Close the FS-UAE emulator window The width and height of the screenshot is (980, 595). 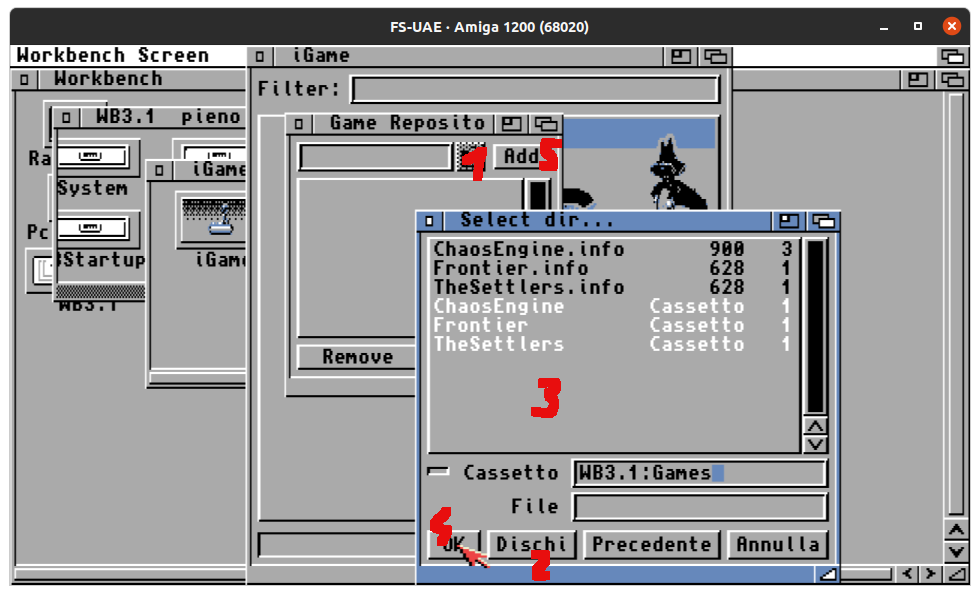click(x=951, y=26)
